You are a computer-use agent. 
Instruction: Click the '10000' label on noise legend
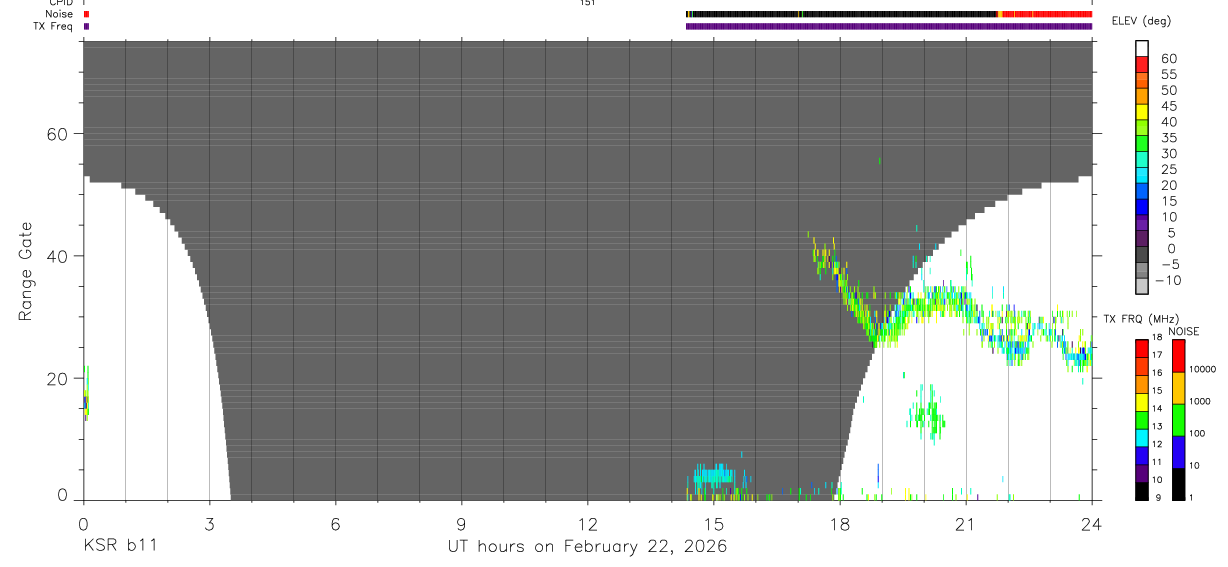1201,369
